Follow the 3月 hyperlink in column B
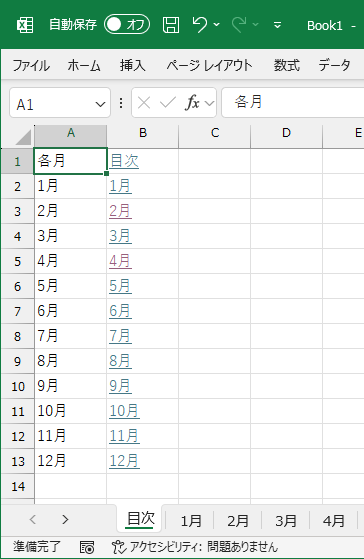 click(x=120, y=236)
